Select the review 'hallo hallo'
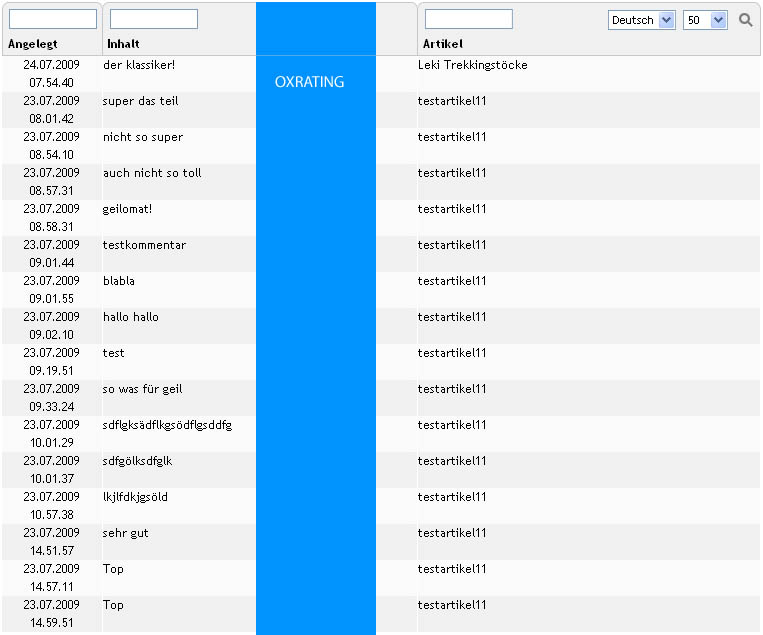The image size is (763, 635). click(x=130, y=317)
